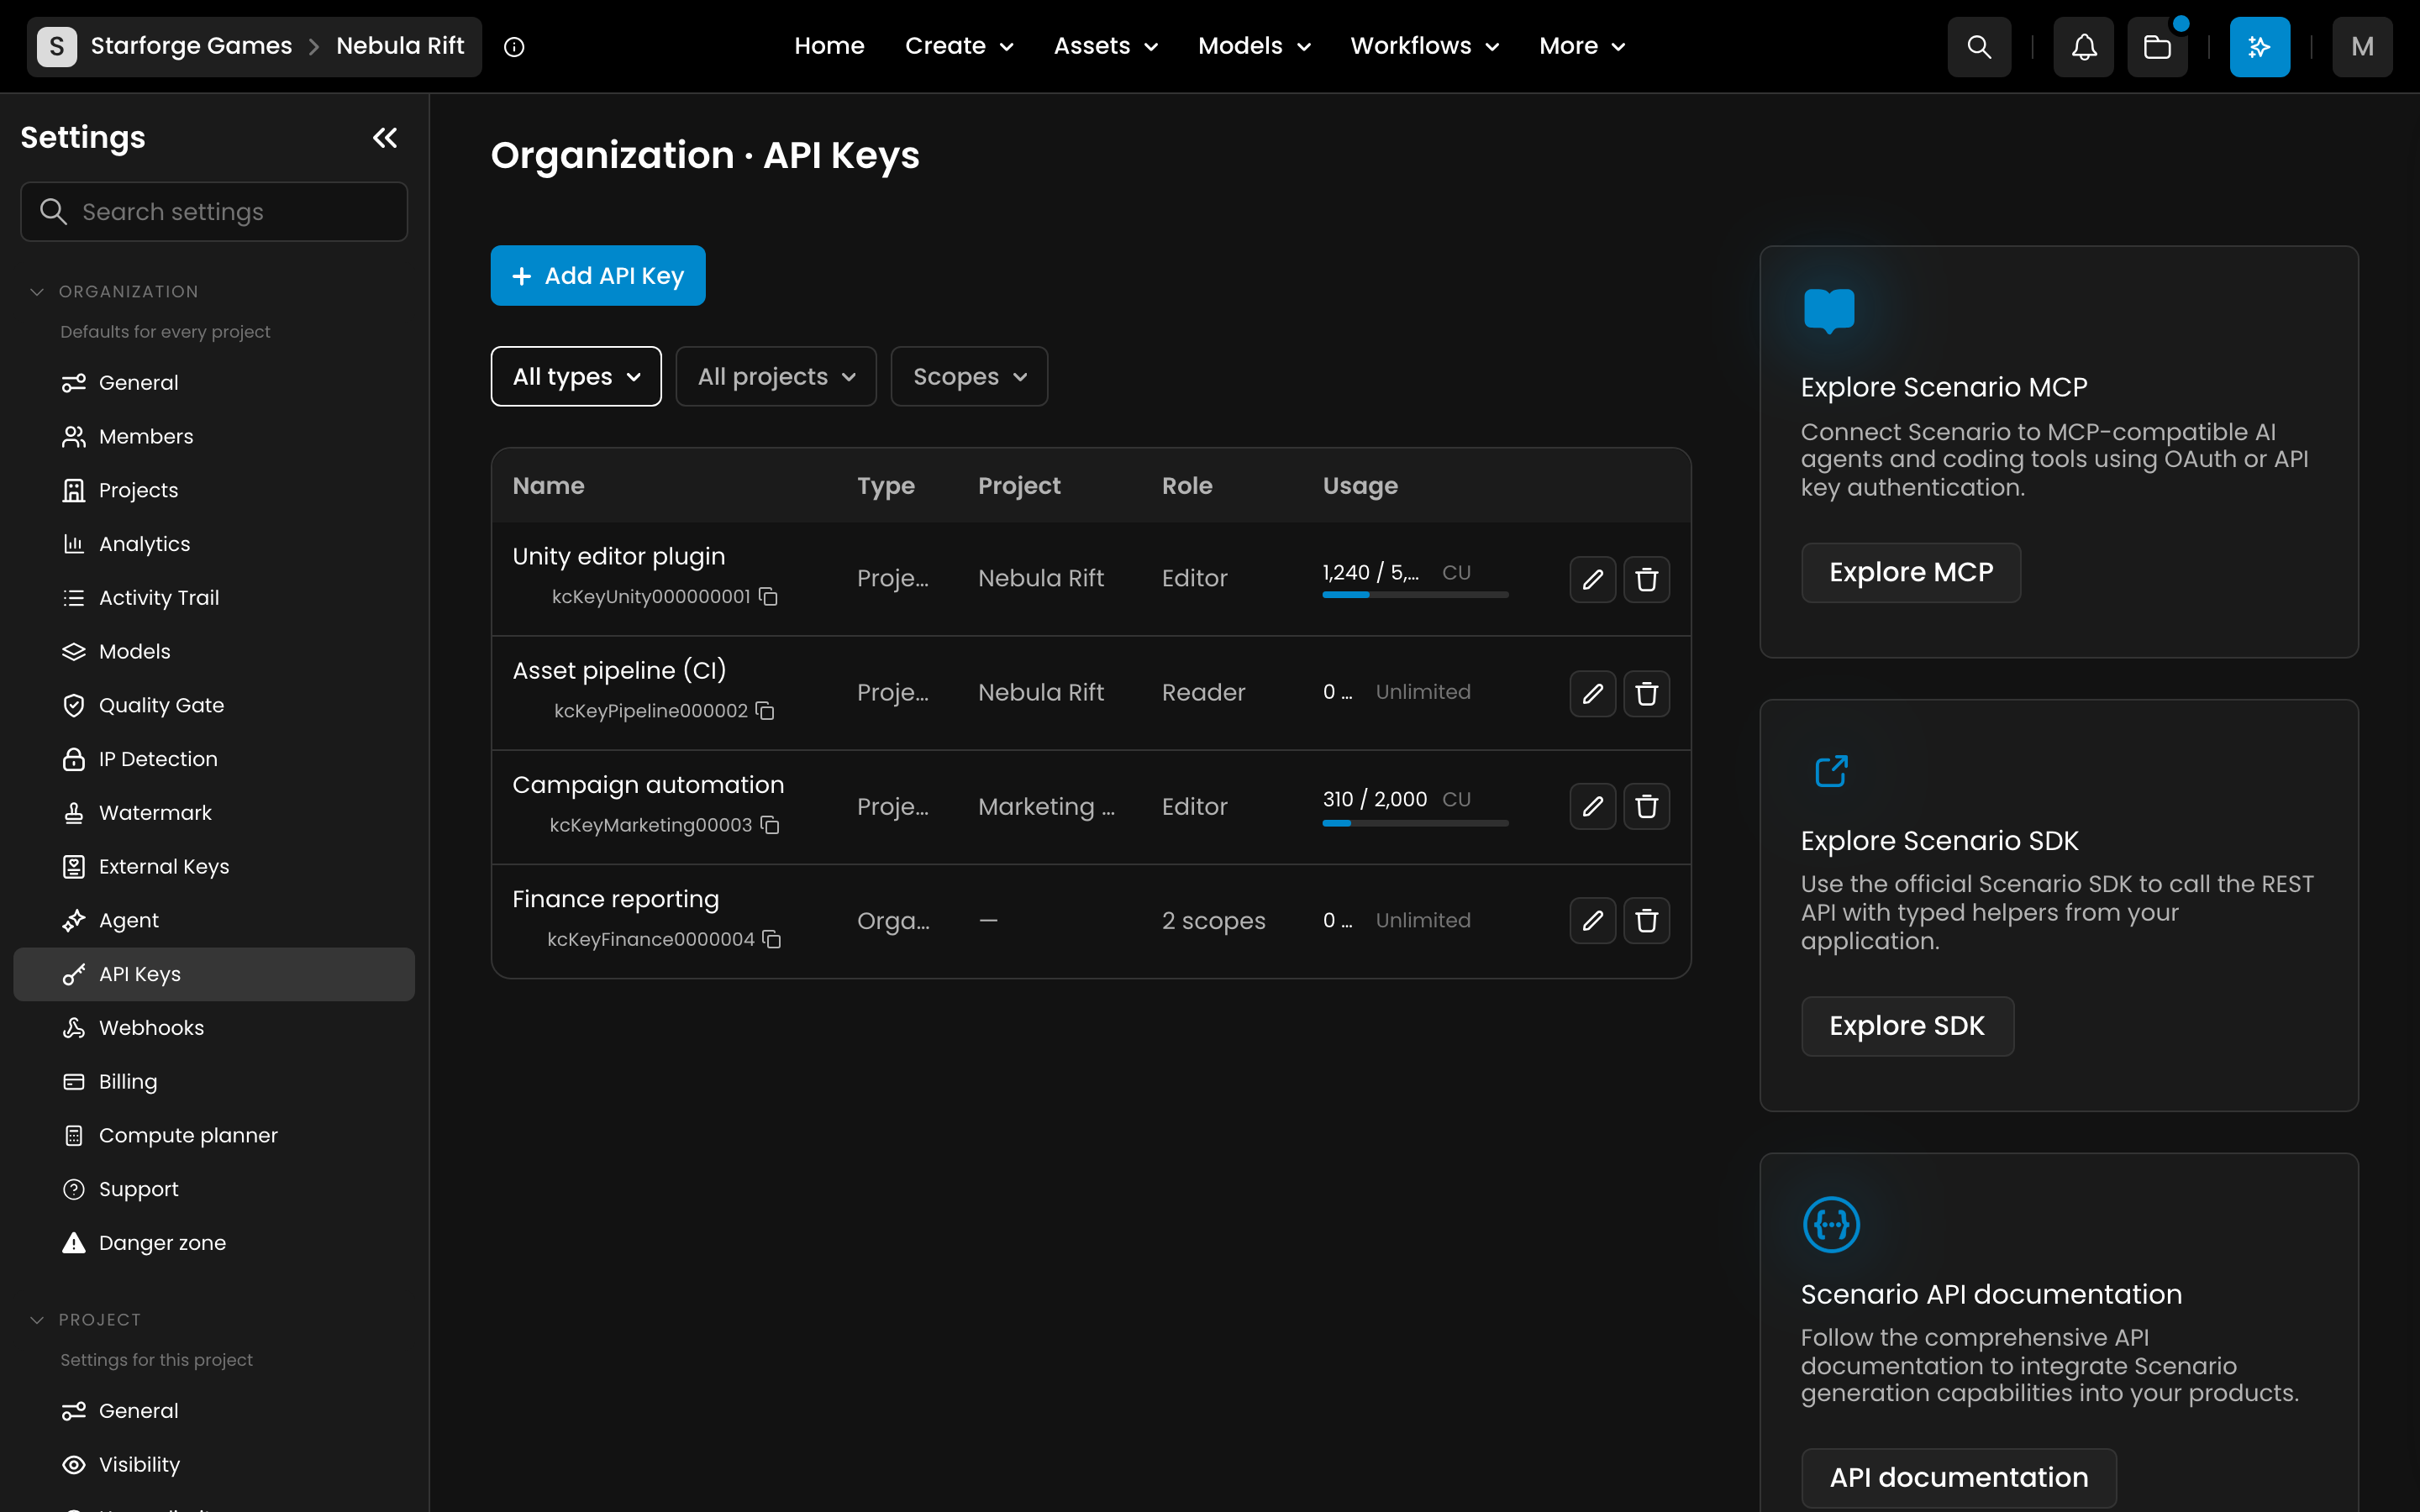Open notifications bell icon
The height and width of the screenshot is (1512, 2420).
point(2084,47)
